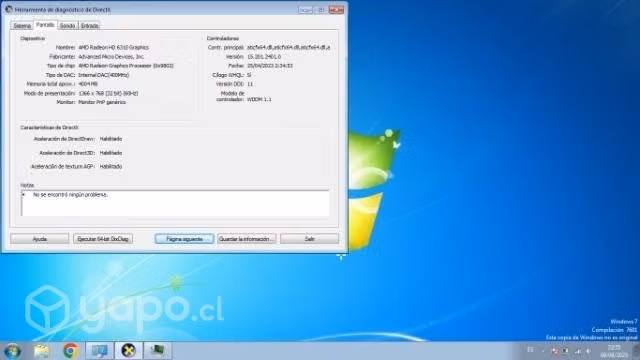Select the Pantalla tab
This screenshot has width=640, height=360.
(45, 25)
